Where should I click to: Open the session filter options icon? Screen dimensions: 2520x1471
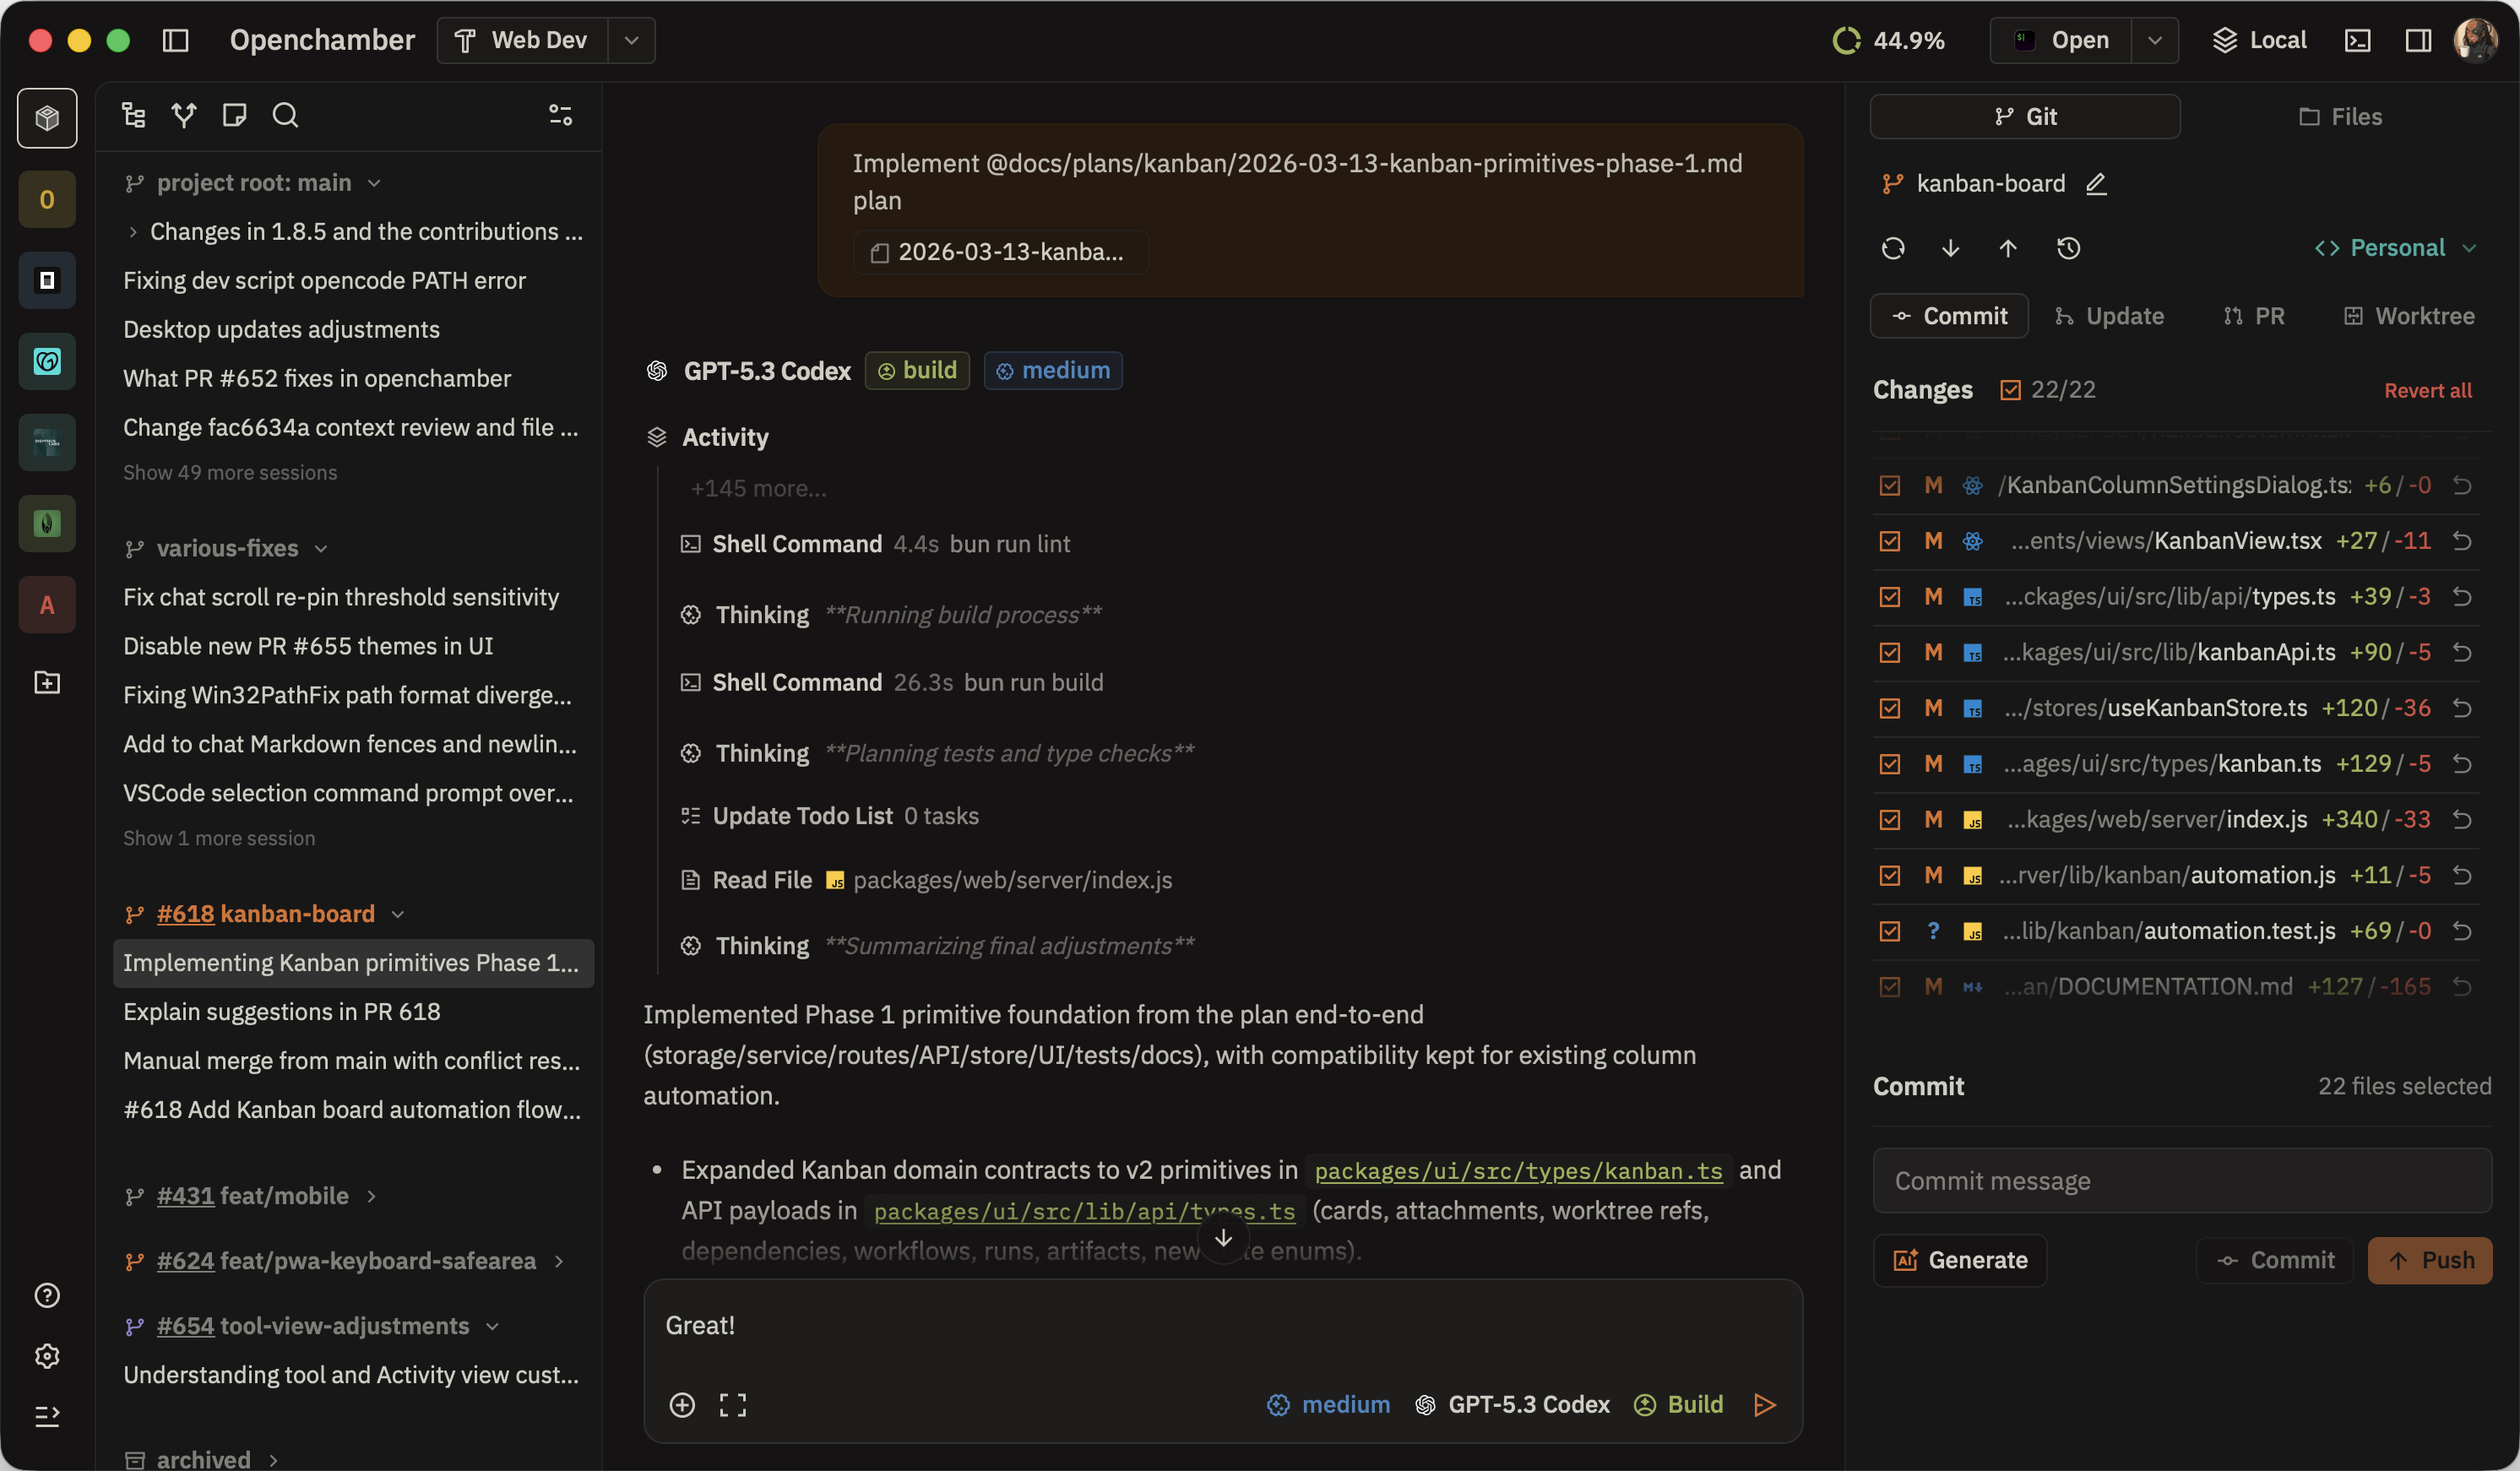560,114
